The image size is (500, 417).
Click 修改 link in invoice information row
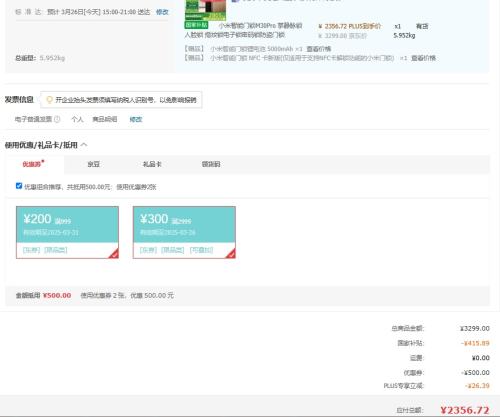coord(136,119)
